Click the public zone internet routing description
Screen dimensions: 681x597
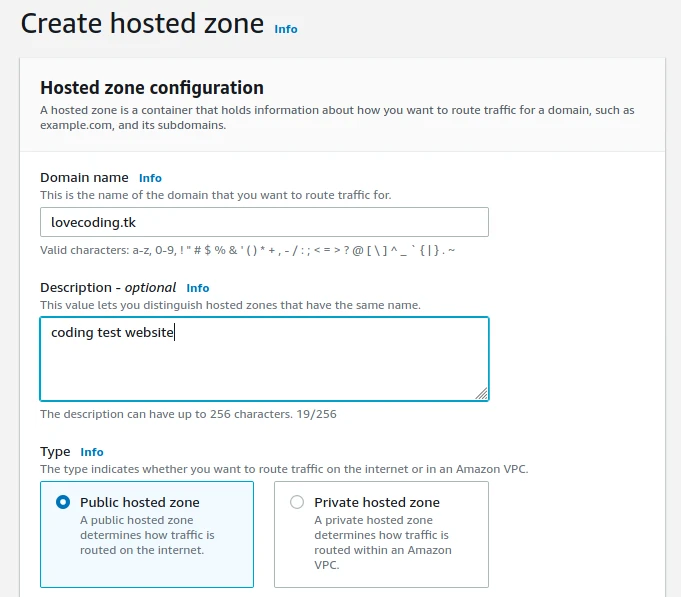click(x=147, y=535)
